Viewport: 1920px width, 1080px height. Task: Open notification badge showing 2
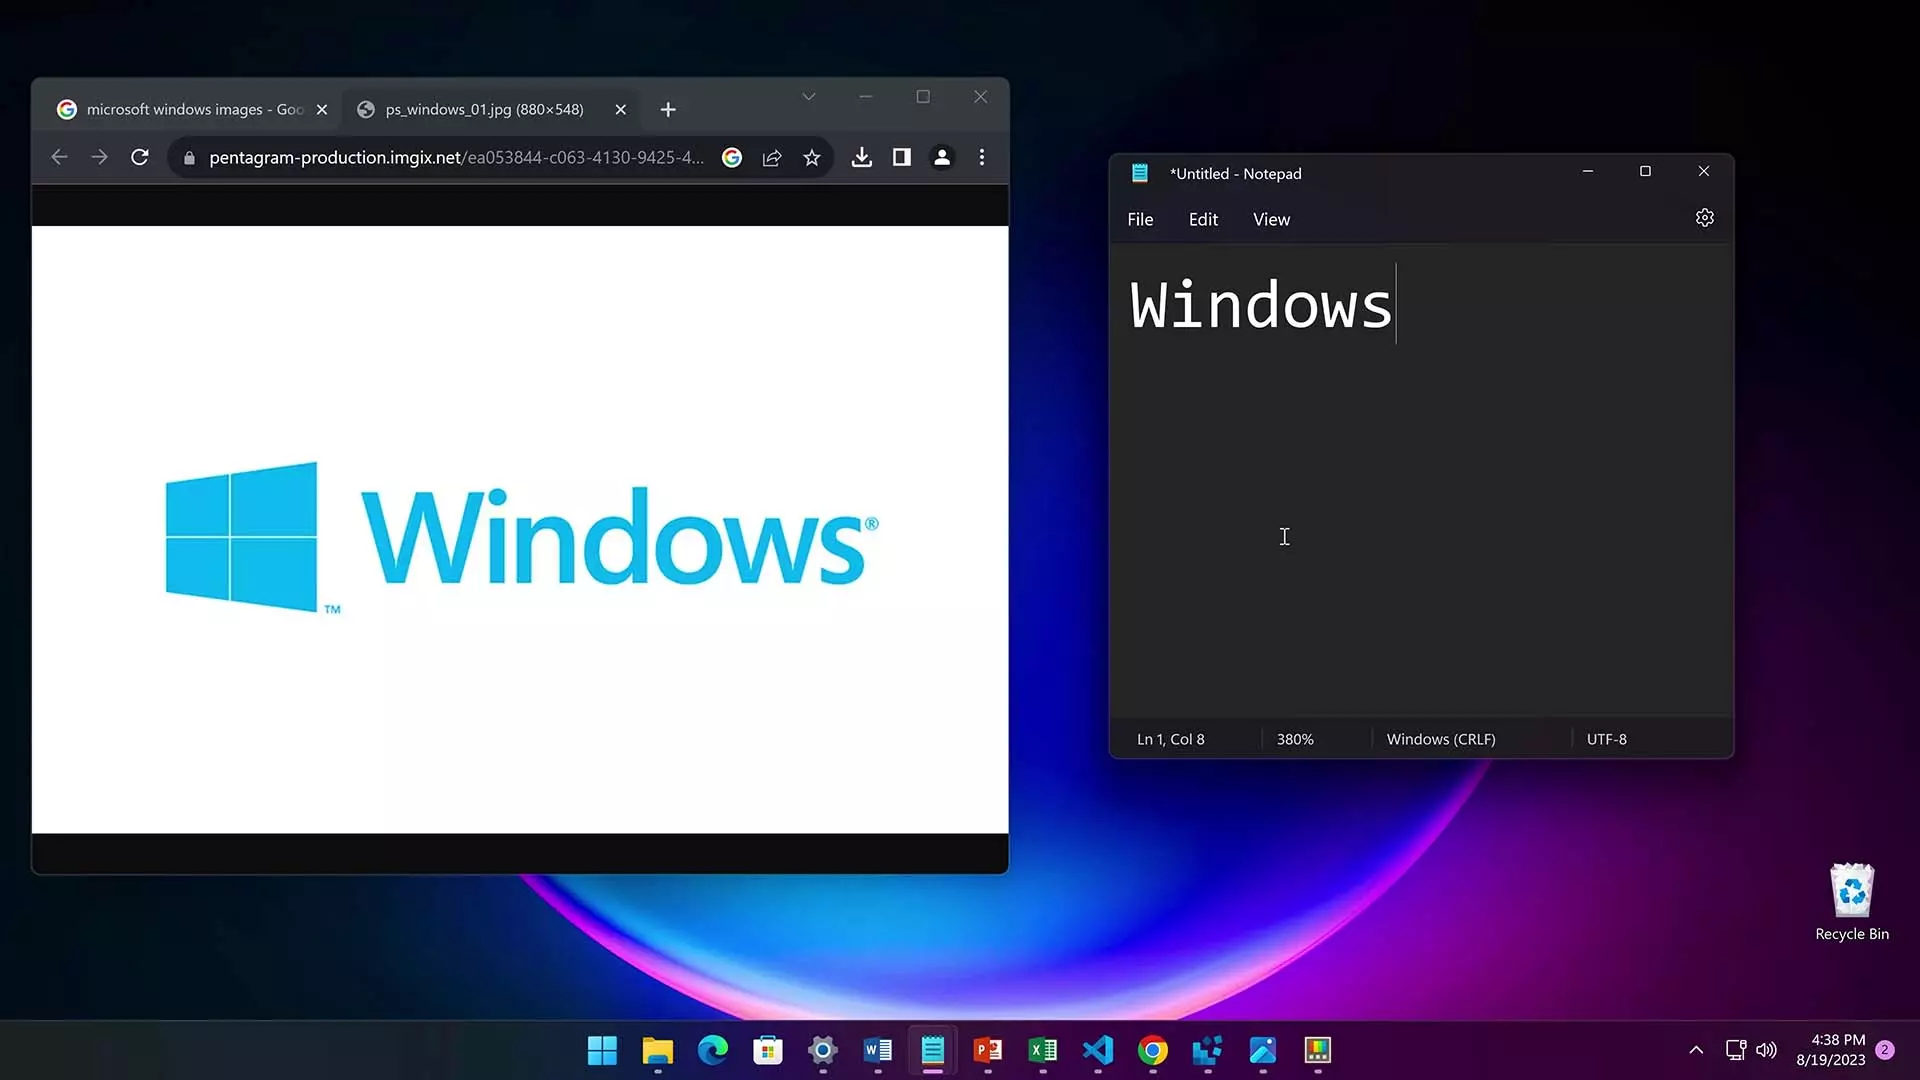click(1885, 1050)
